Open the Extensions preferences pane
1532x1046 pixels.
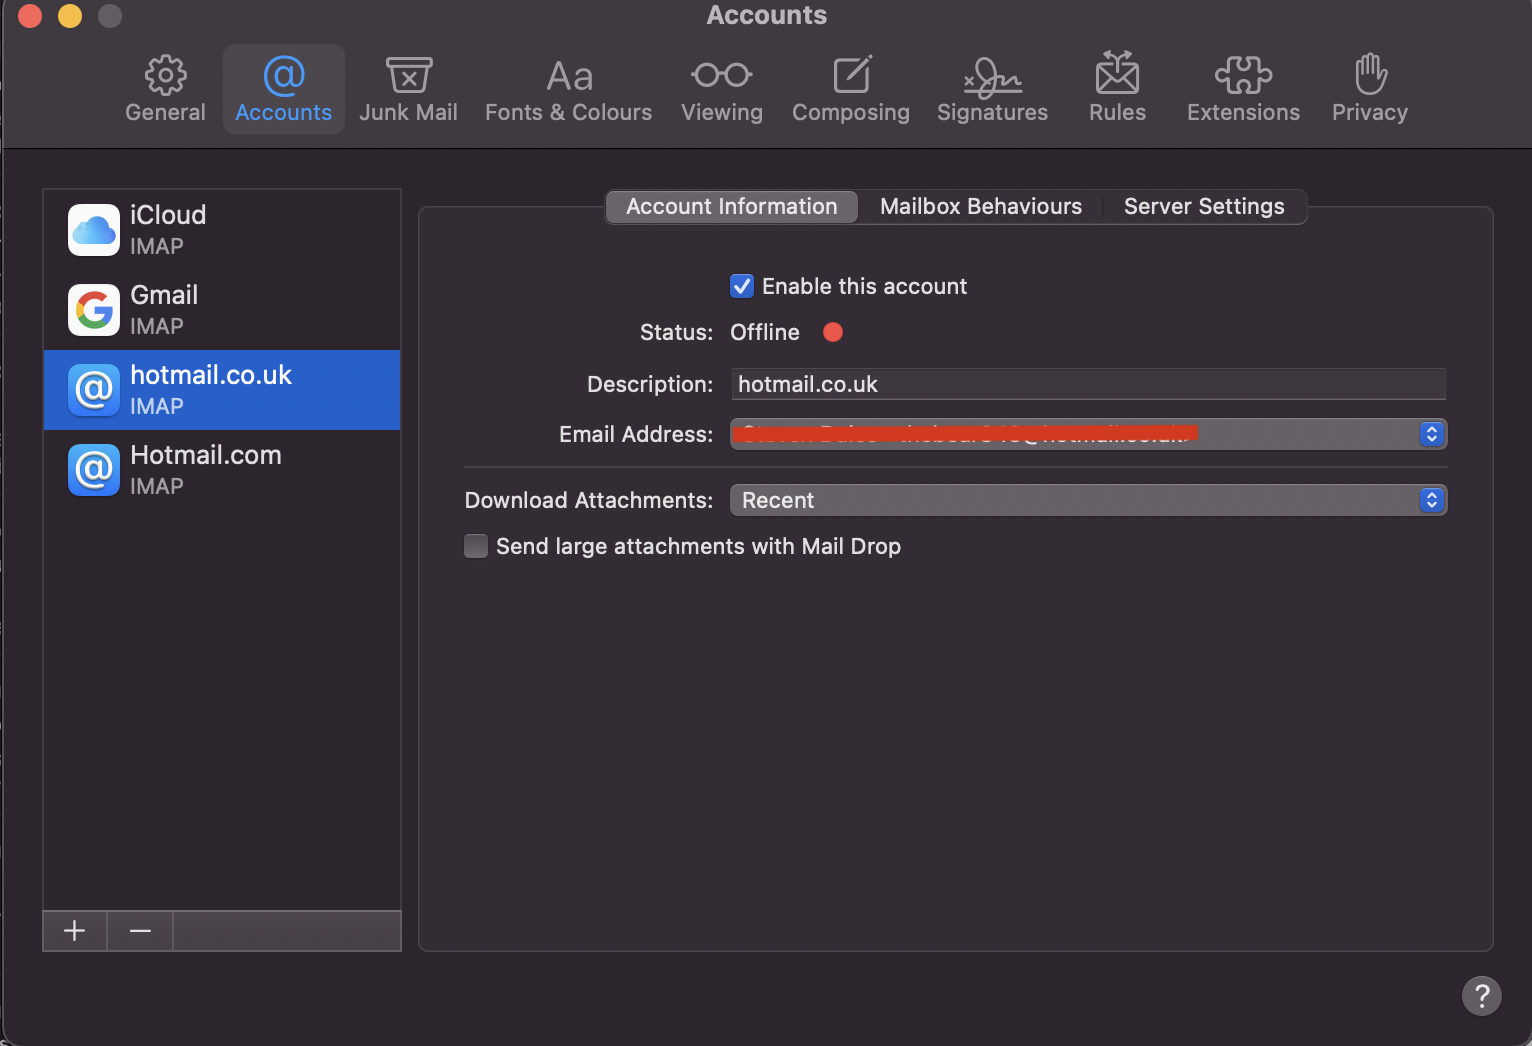1243,89
